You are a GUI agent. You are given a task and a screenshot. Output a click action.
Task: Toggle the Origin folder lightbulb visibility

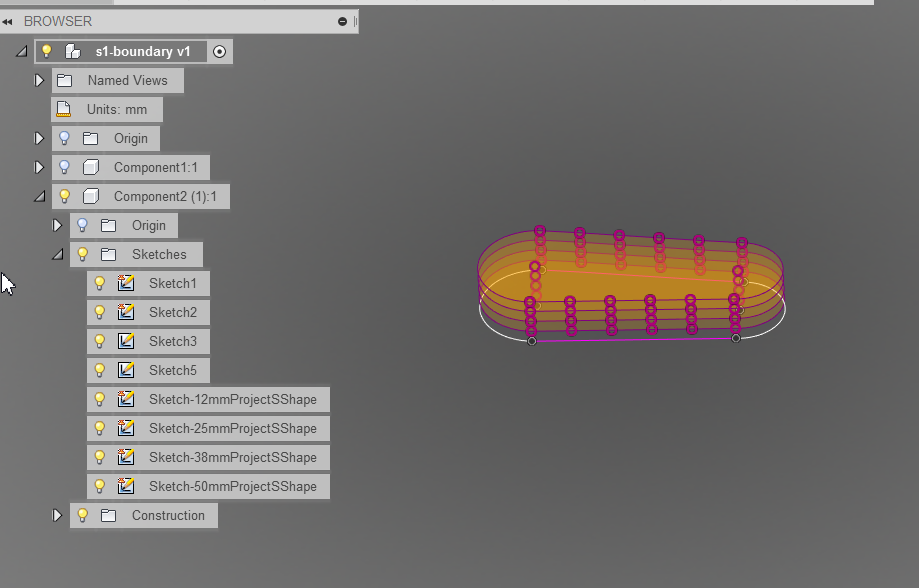(65, 138)
